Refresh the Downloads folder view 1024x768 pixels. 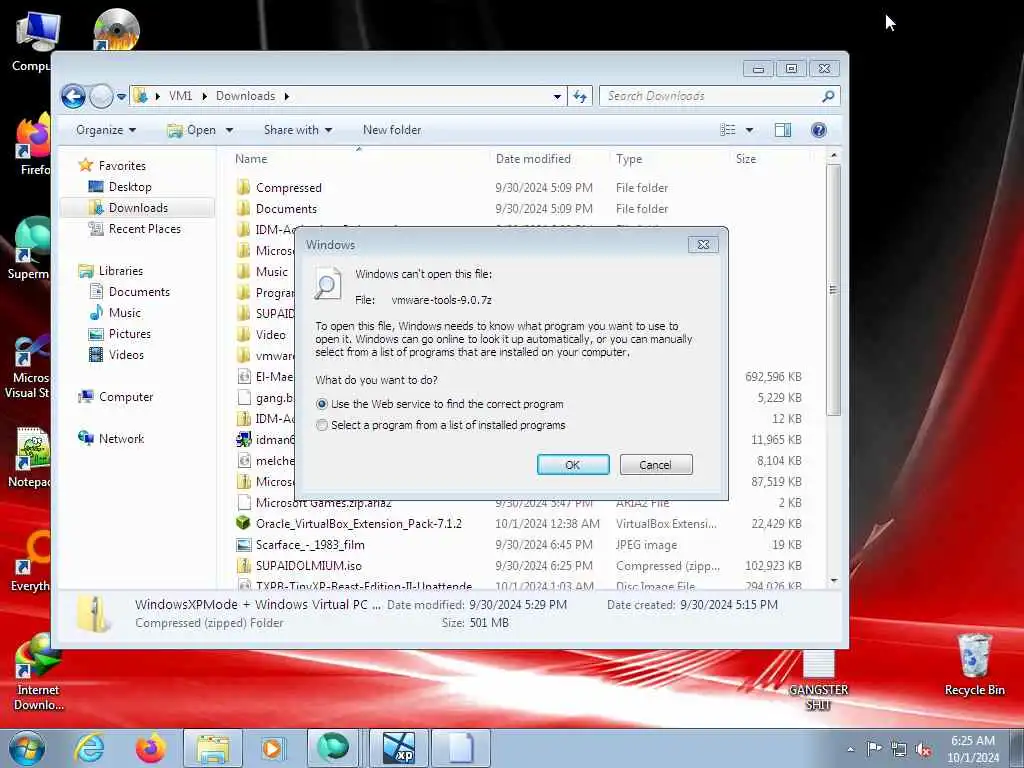tap(580, 96)
